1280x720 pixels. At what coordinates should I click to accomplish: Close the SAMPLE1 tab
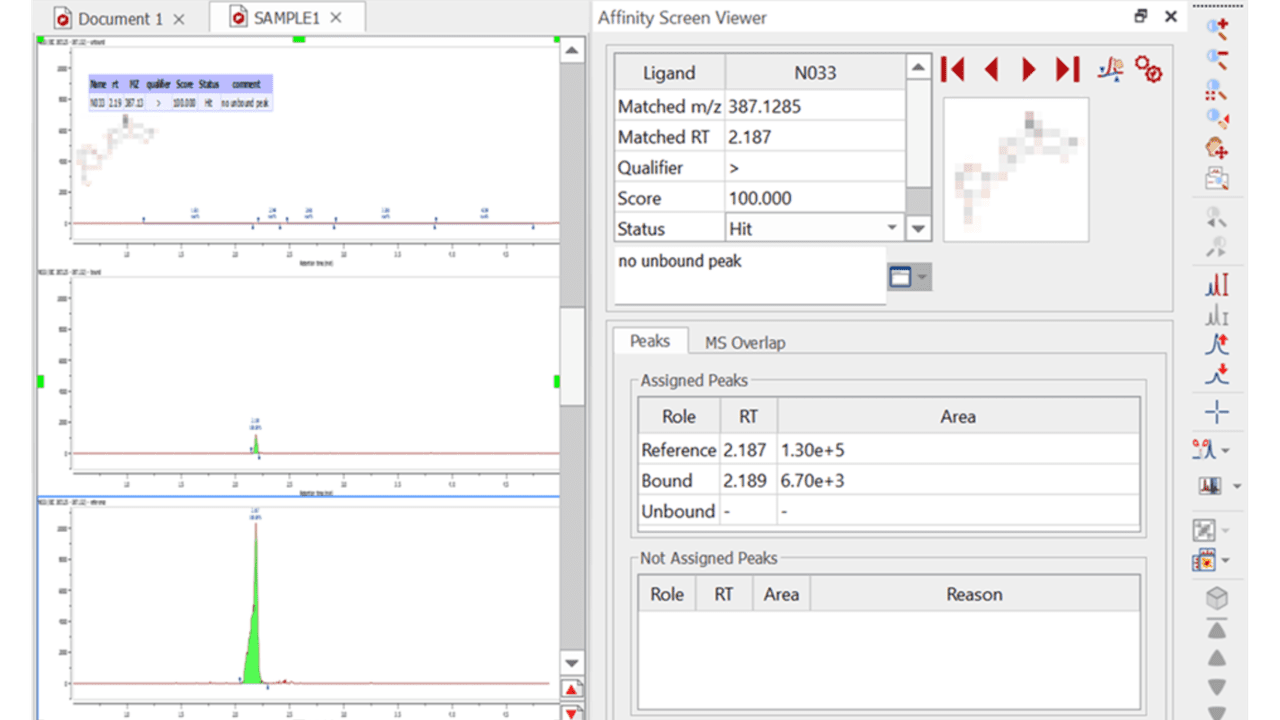coord(336,18)
